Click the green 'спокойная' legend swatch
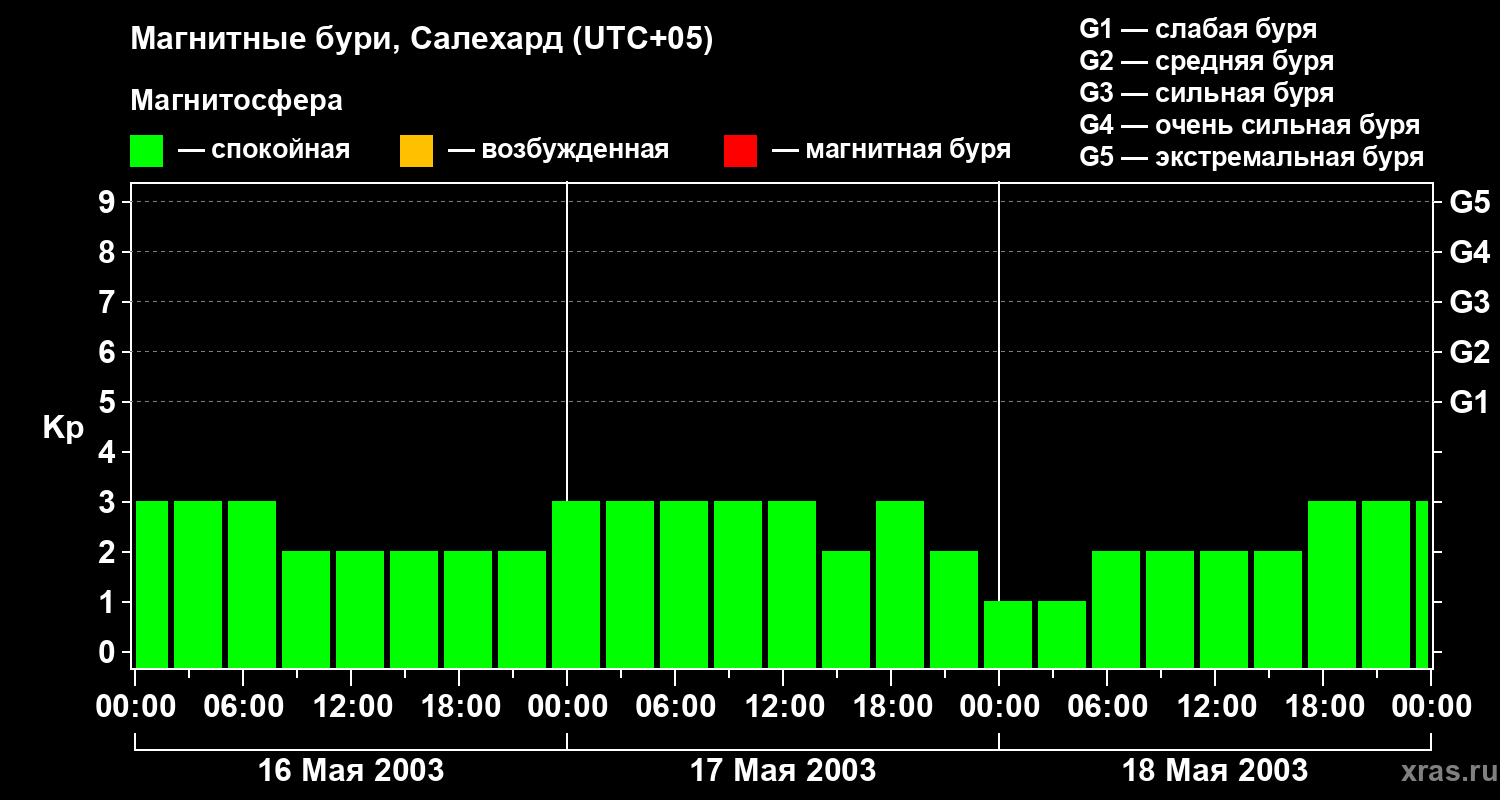 tap(146, 151)
